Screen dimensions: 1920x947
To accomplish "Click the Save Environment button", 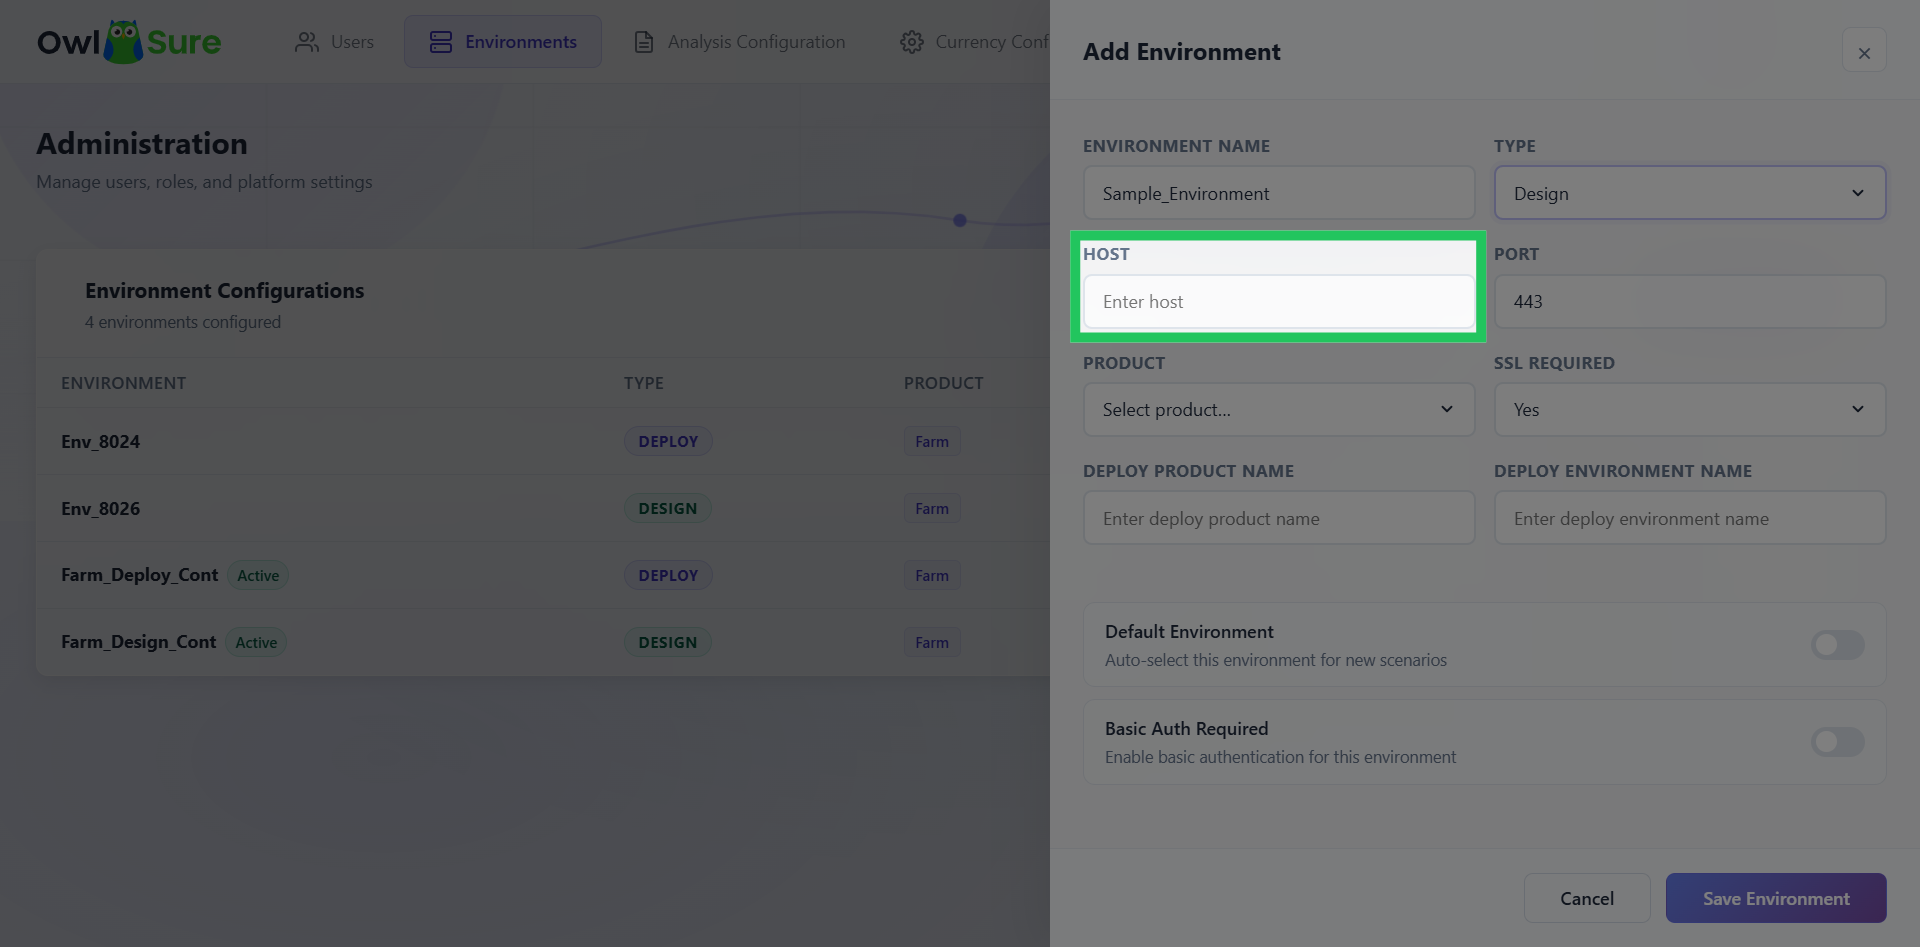I will (x=1776, y=898).
